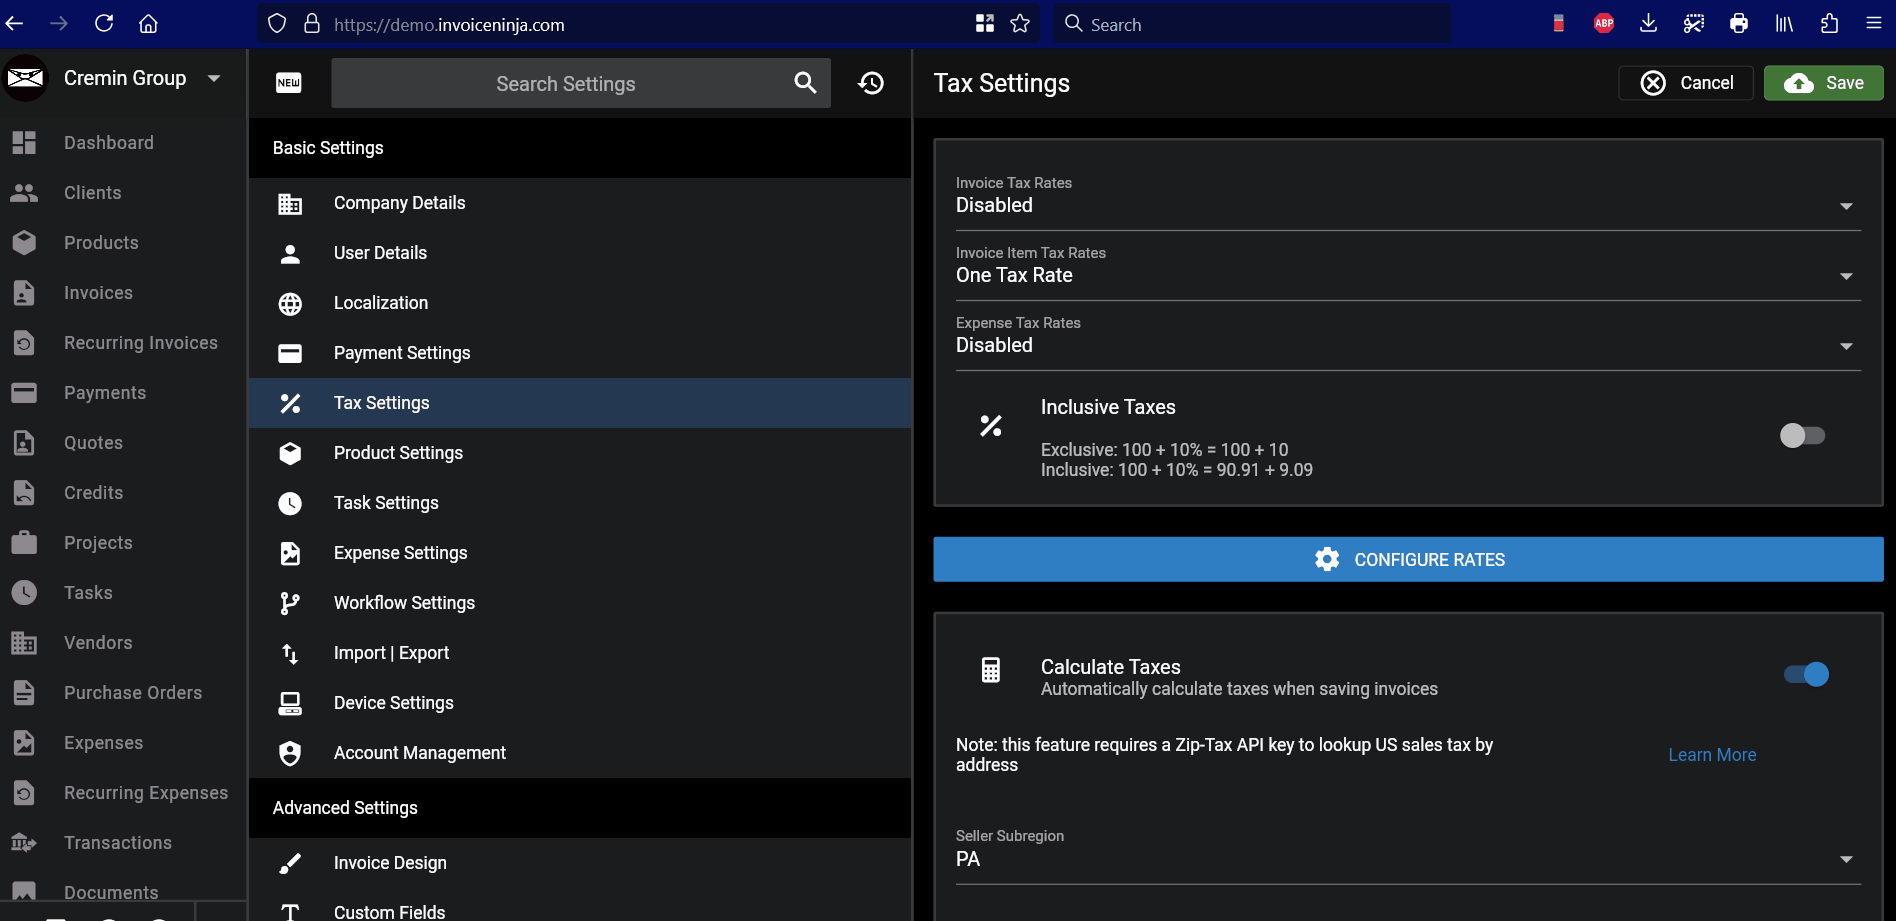Click the NEW badge icon
This screenshot has width=1896, height=921.
(x=289, y=83)
